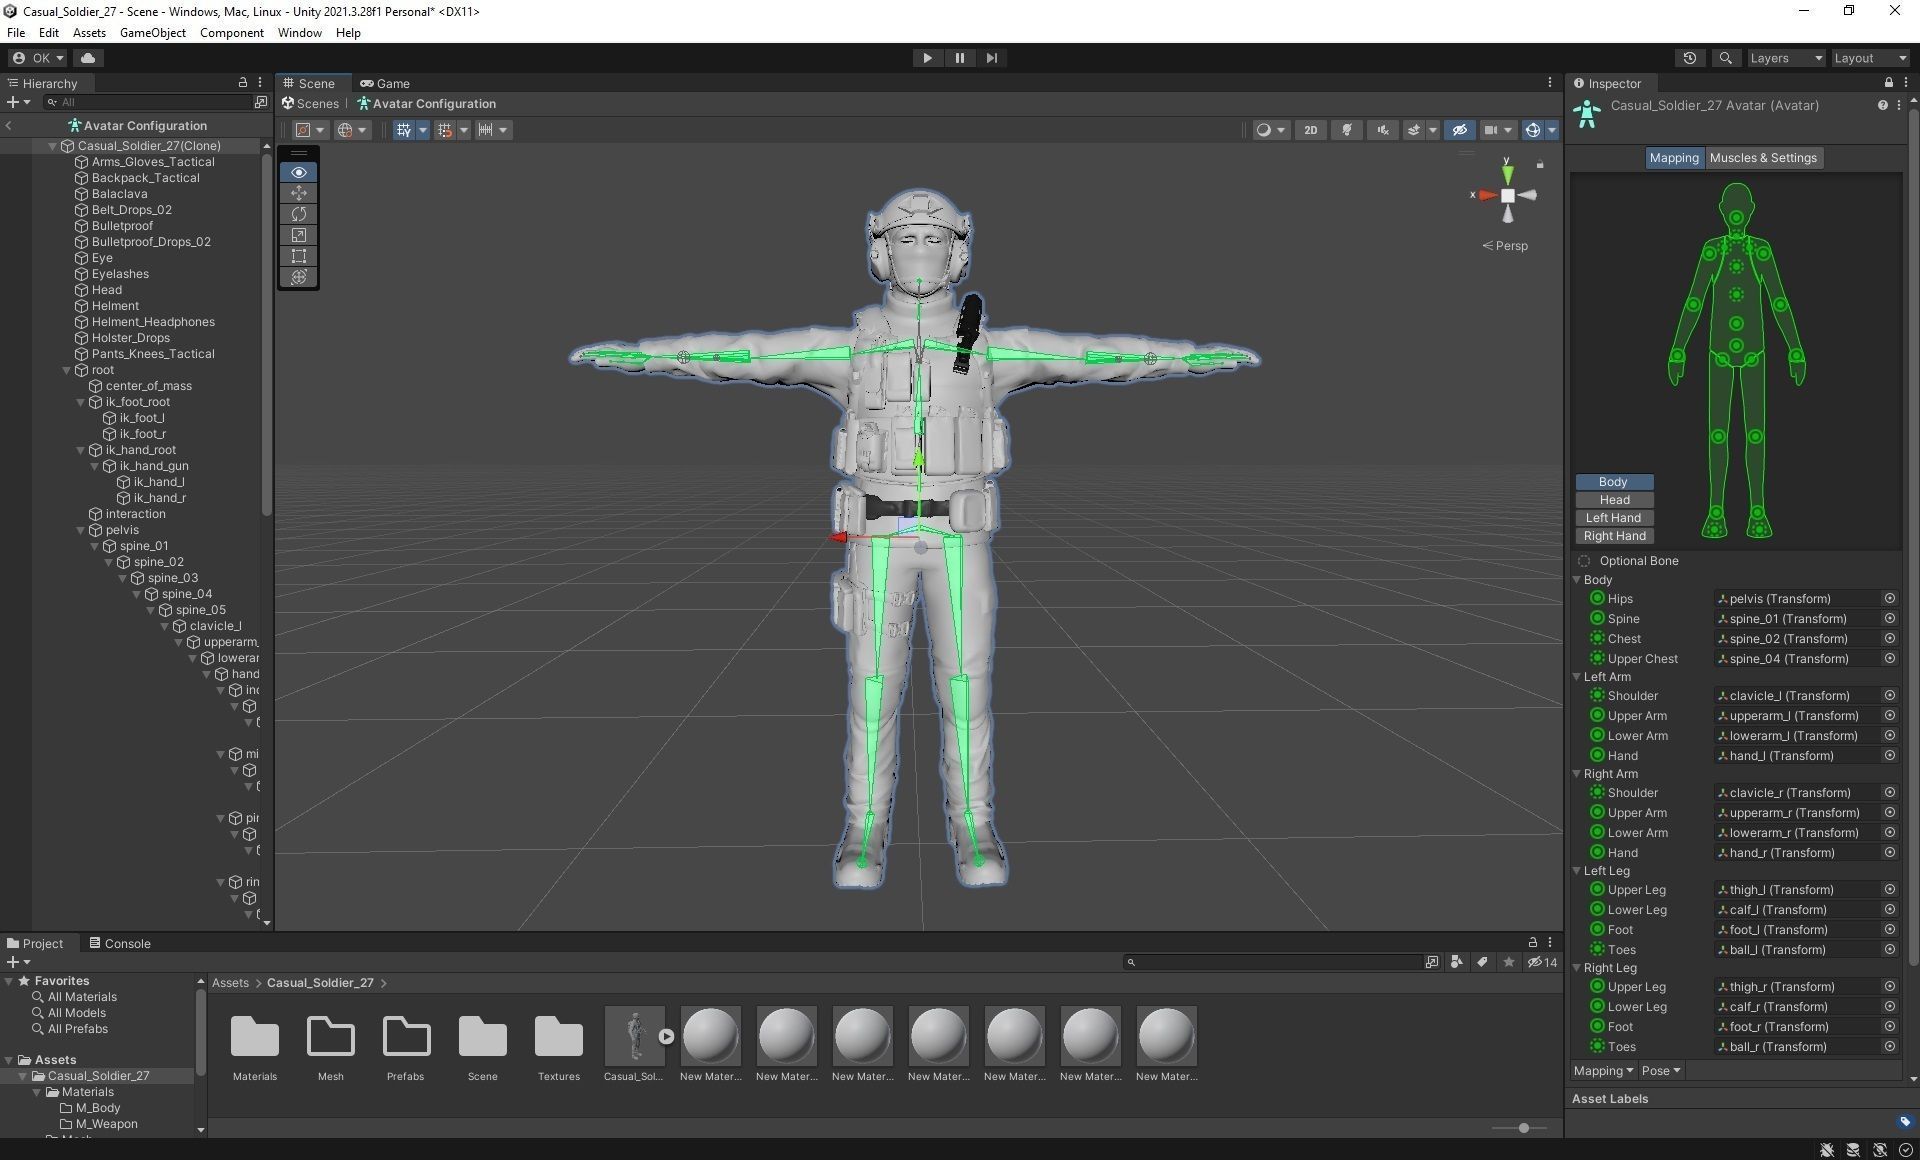Adjust the Project icon size slider
Viewport: 1920px width, 1160px height.
(1524, 1128)
